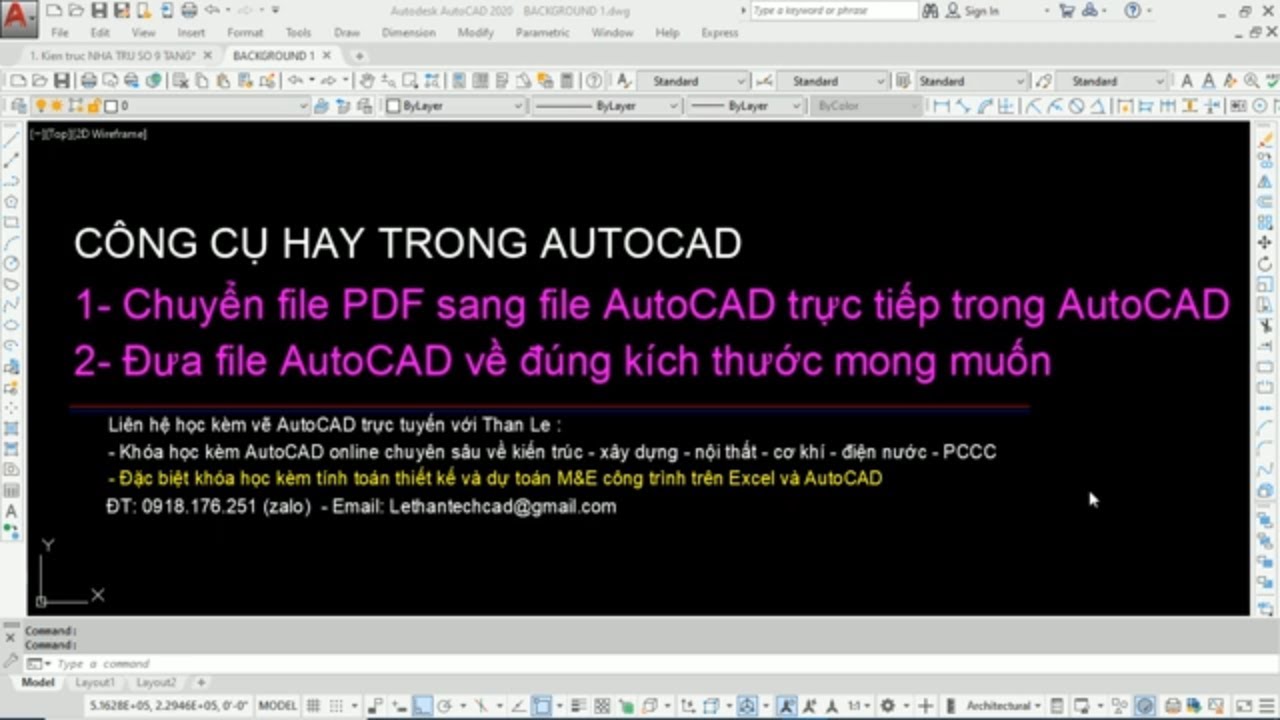Open Layer Properties Manager icon
The width and height of the screenshot is (1280, 720).
pyautogui.click(x=18, y=106)
